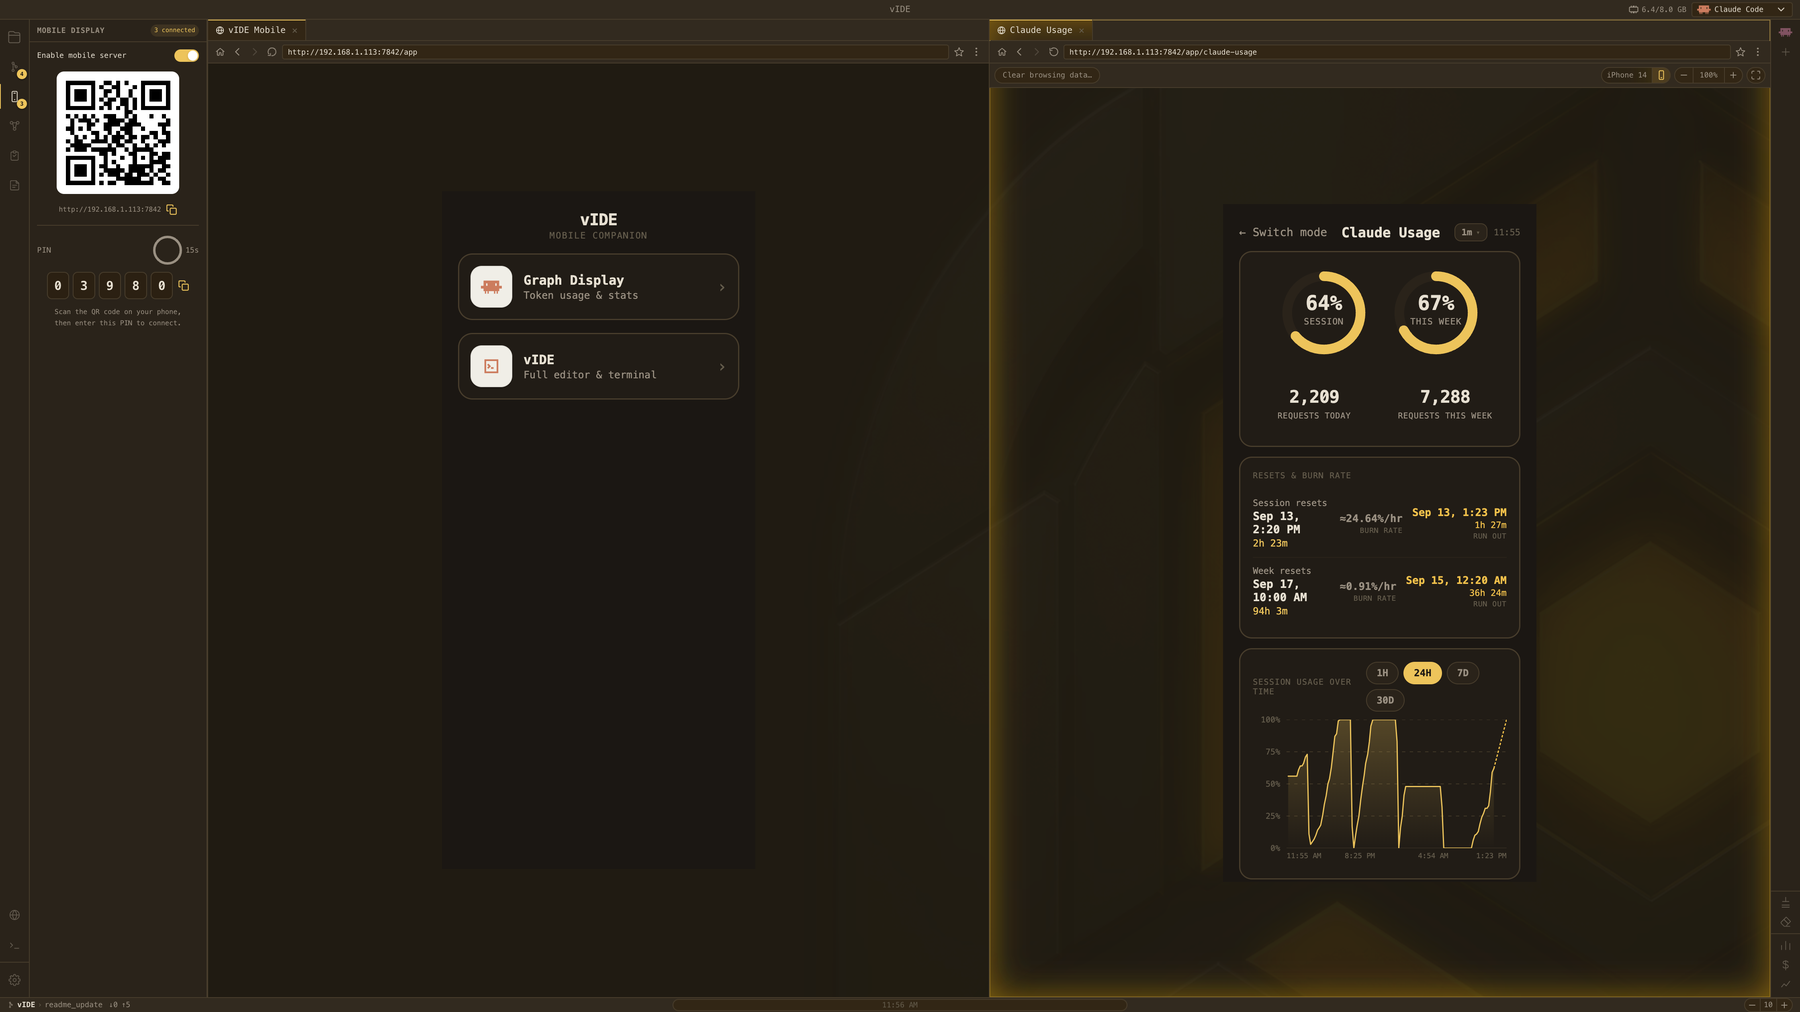Close the Claude Usage tab
Screen dimensions: 1800x1012
click(x=1081, y=31)
